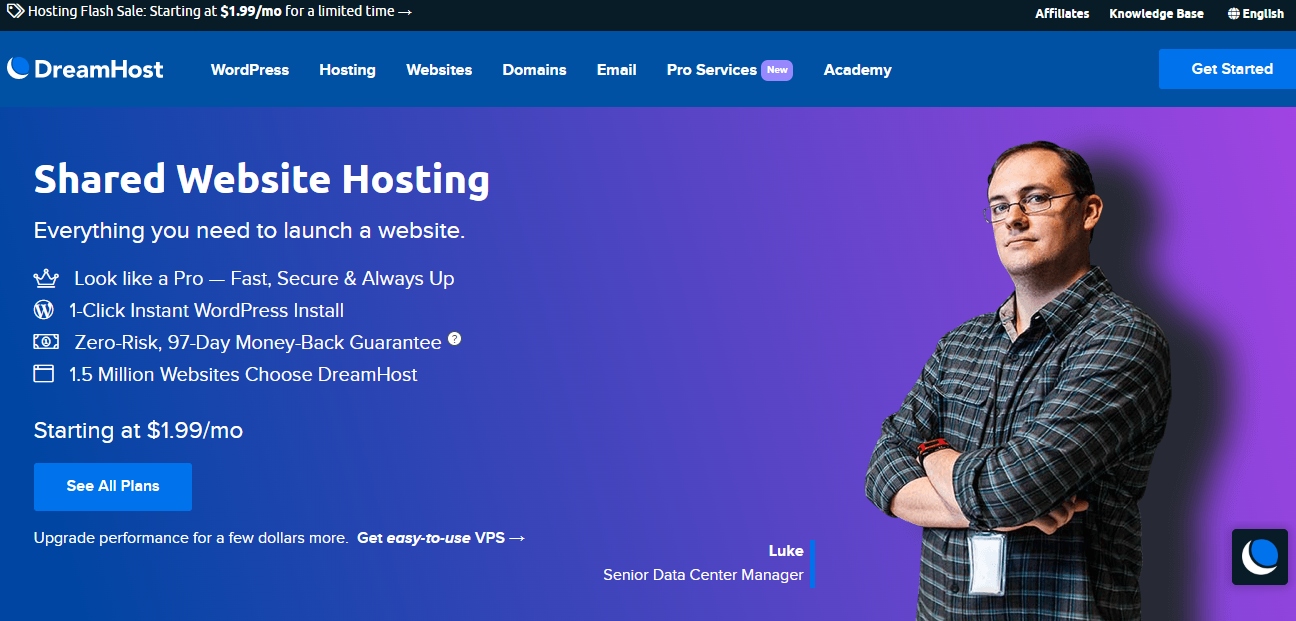
Task: Click the 1.5 Million Websites Choose DreamHost text
Action: [x=243, y=375]
